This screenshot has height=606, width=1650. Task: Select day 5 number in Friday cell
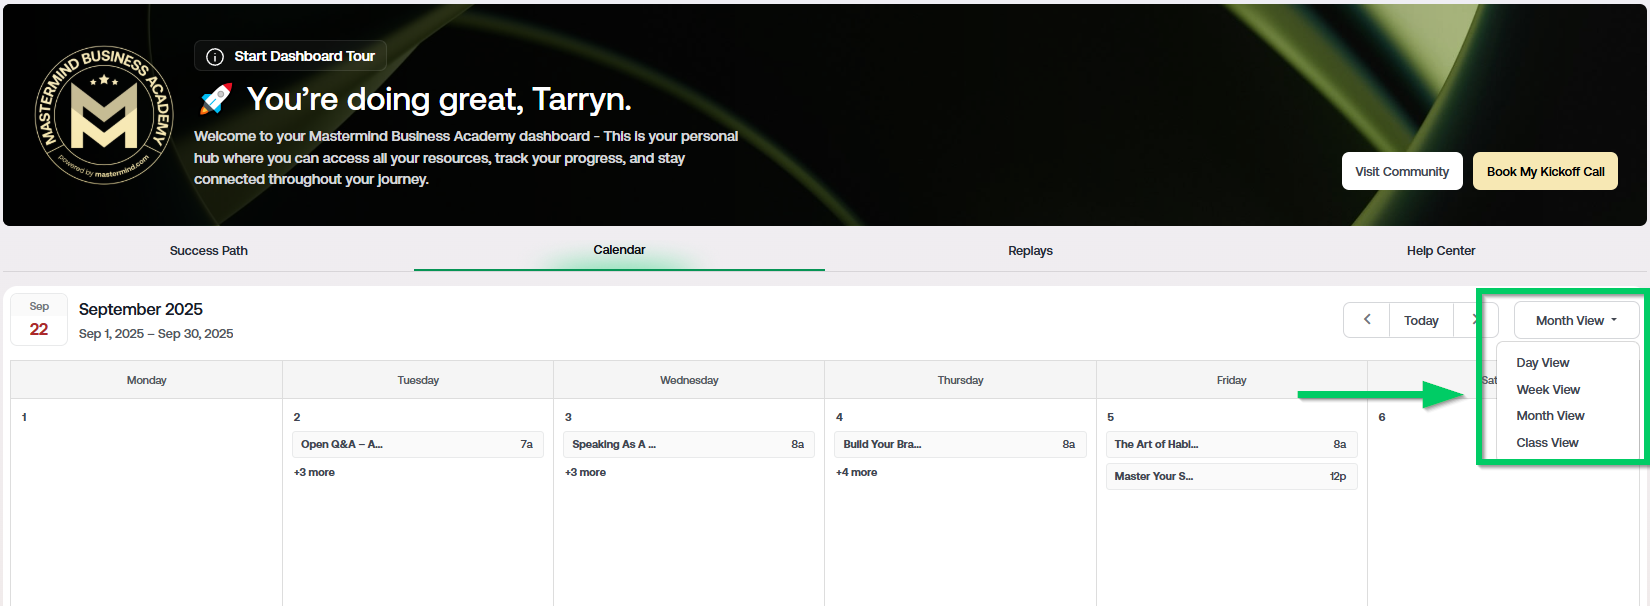tap(1110, 417)
